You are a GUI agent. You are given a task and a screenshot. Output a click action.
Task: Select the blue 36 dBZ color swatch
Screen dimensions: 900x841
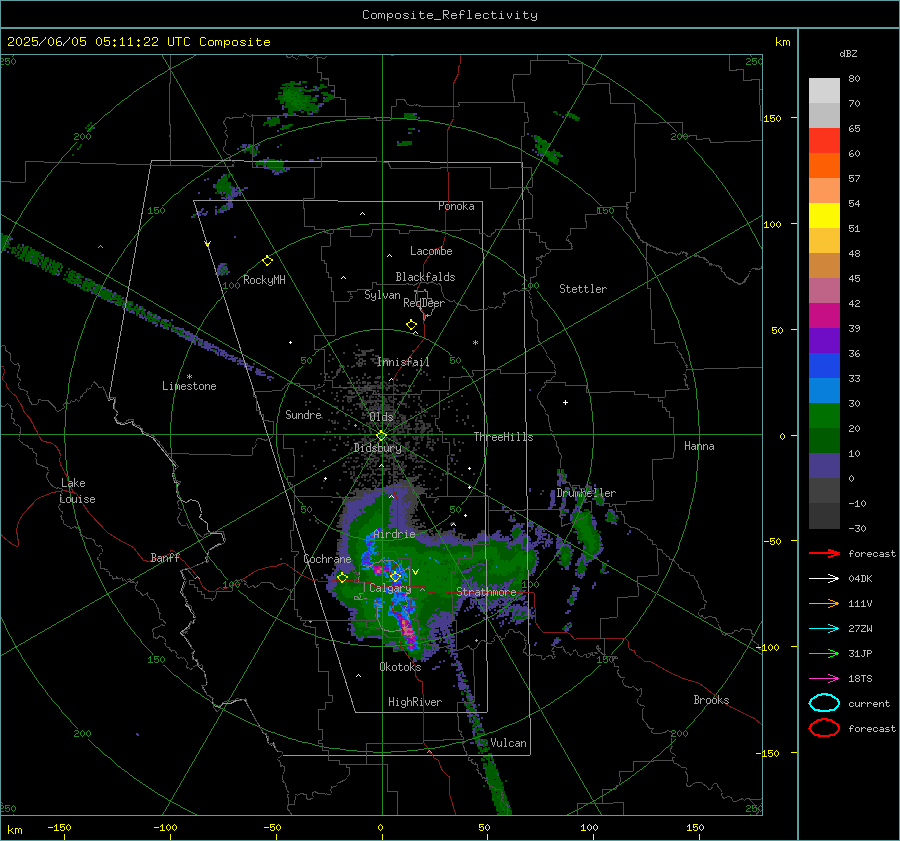pos(824,365)
